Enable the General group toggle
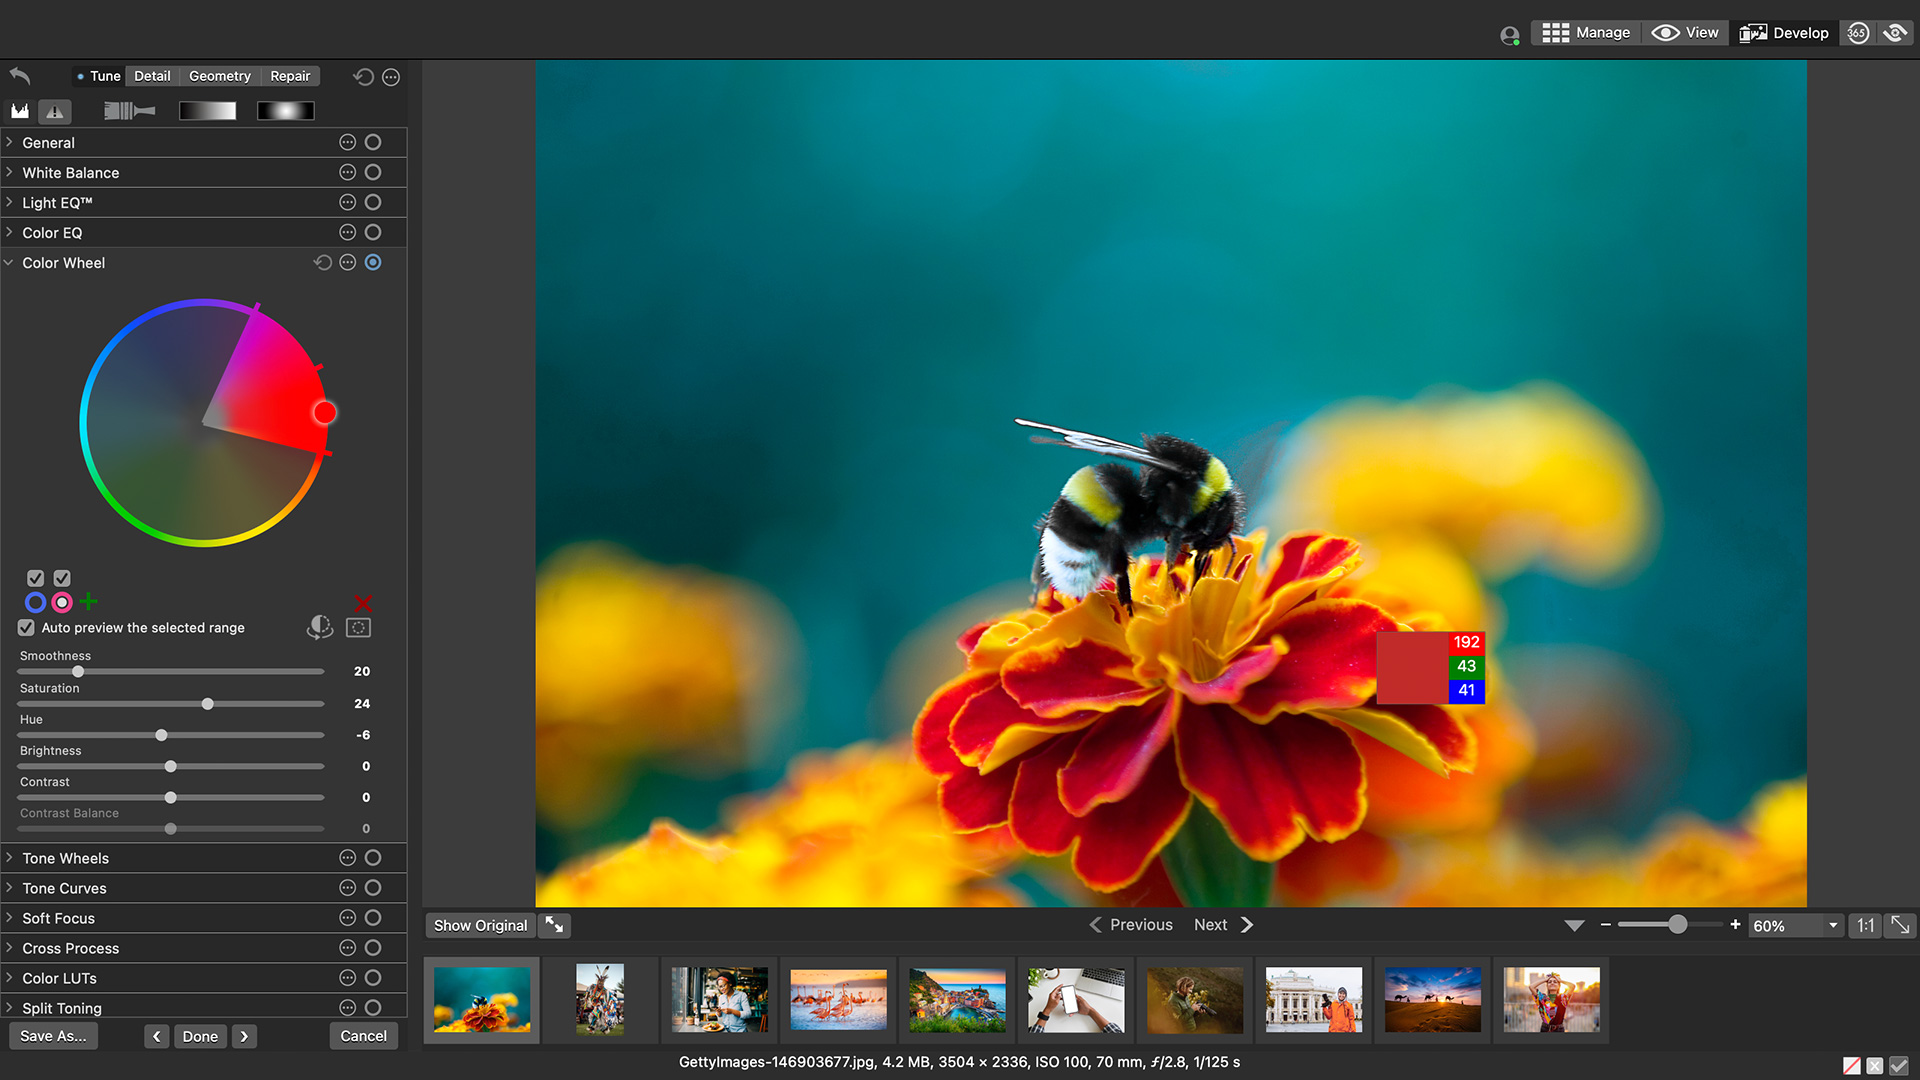Screen dimensions: 1920x1080 (373, 142)
